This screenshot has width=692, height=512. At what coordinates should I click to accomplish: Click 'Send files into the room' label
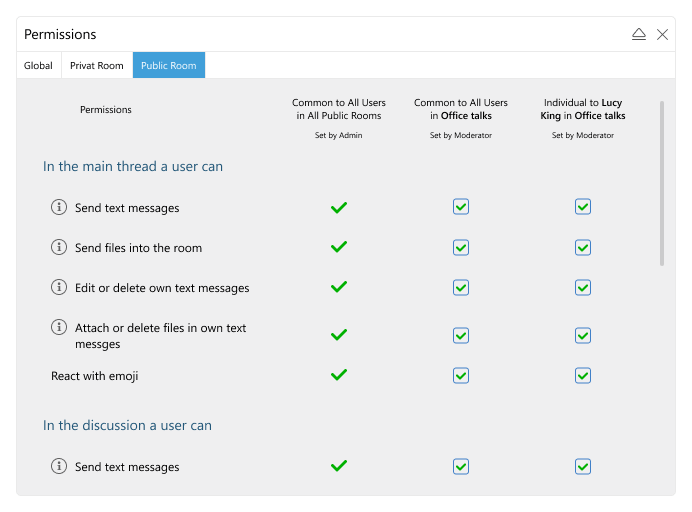(x=138, y=248)
